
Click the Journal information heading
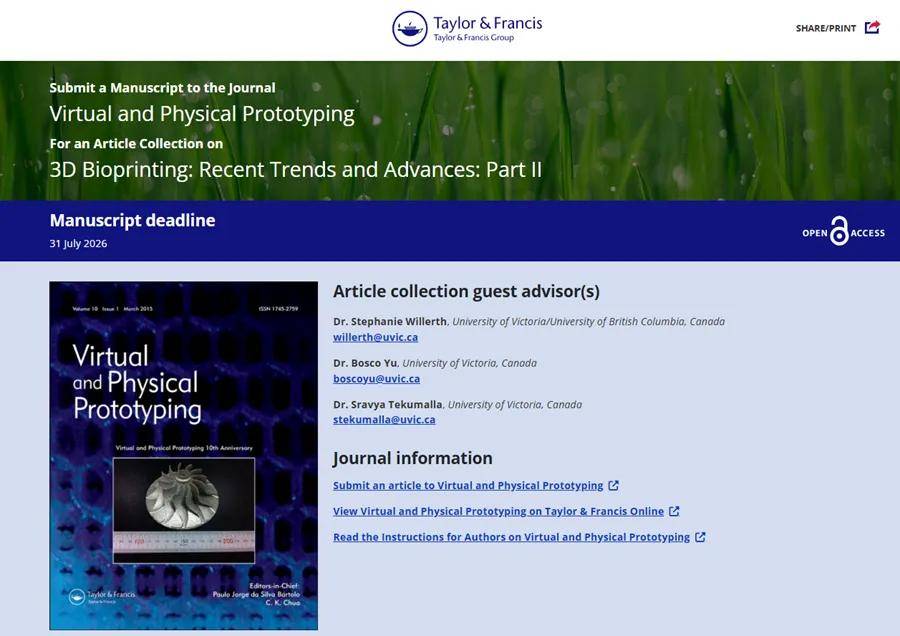[x=412, y=458]
